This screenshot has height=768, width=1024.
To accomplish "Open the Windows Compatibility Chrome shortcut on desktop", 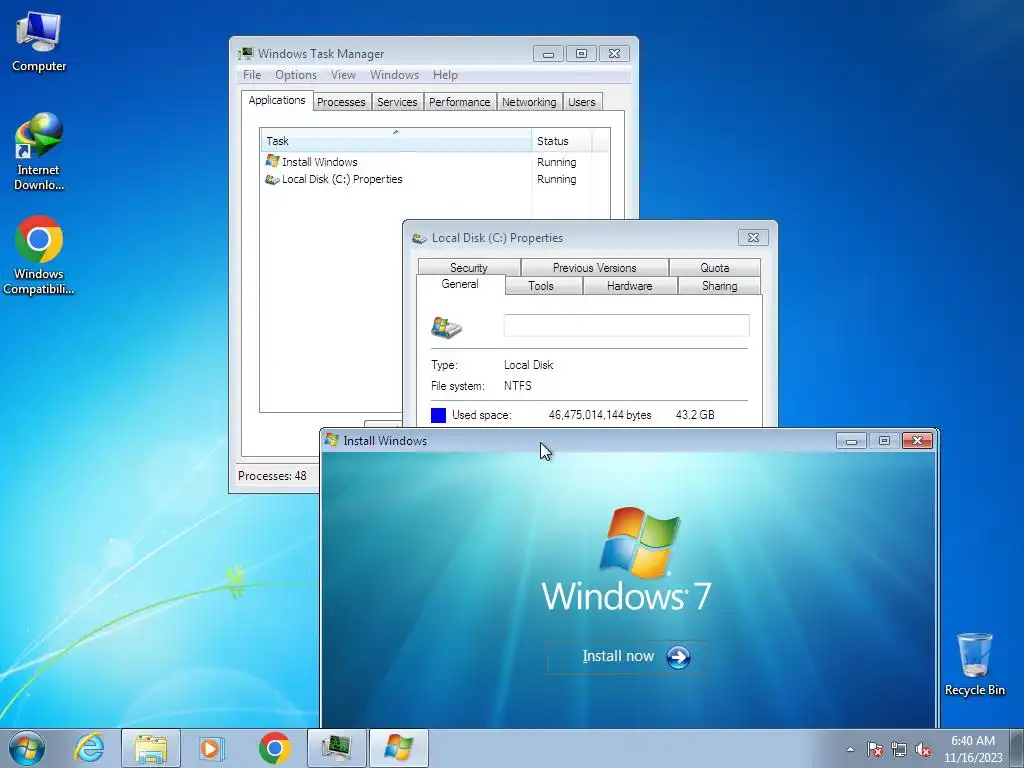I will (39, 255).
